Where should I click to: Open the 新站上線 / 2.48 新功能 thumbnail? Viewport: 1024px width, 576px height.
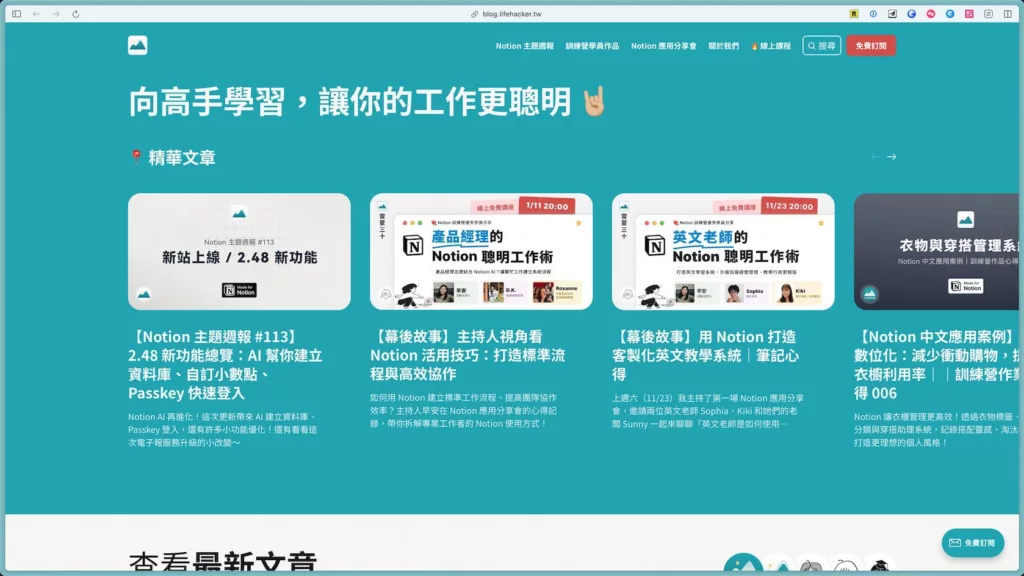coord(239,251)
